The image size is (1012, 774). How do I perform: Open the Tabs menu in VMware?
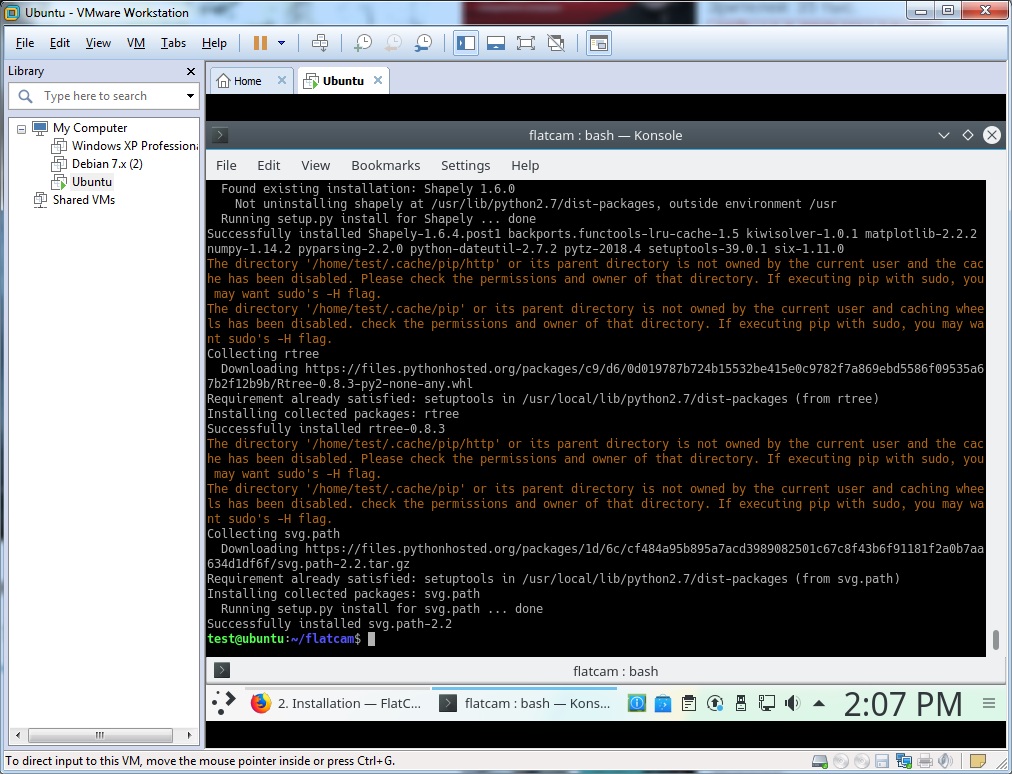pyautogui.click(x=173, y=43)
